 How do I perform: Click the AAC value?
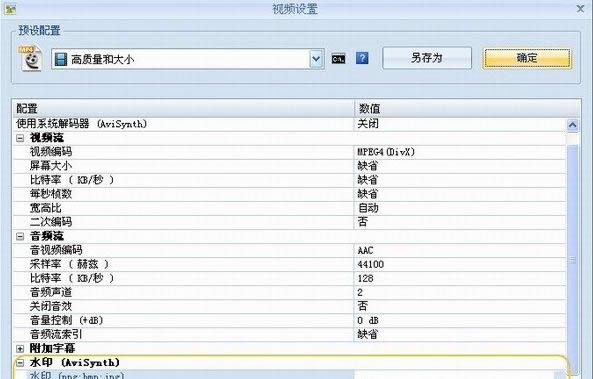365,250
